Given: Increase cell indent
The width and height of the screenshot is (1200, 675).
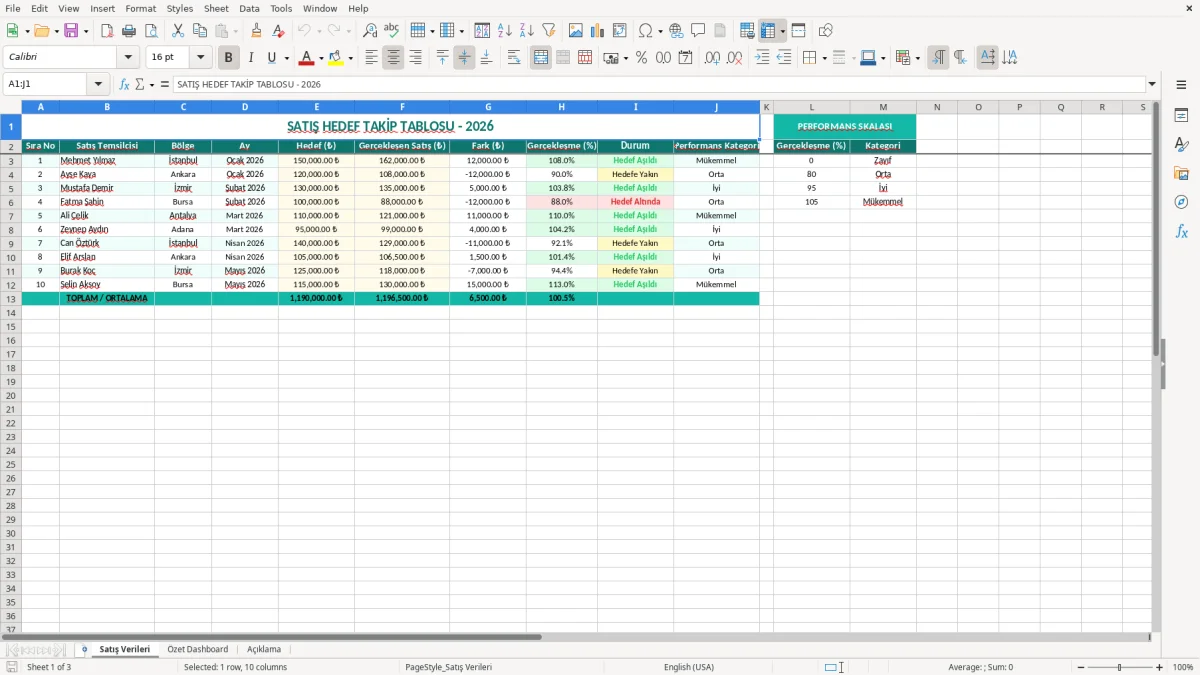Looking at the screenshot, I should (762, 58).
